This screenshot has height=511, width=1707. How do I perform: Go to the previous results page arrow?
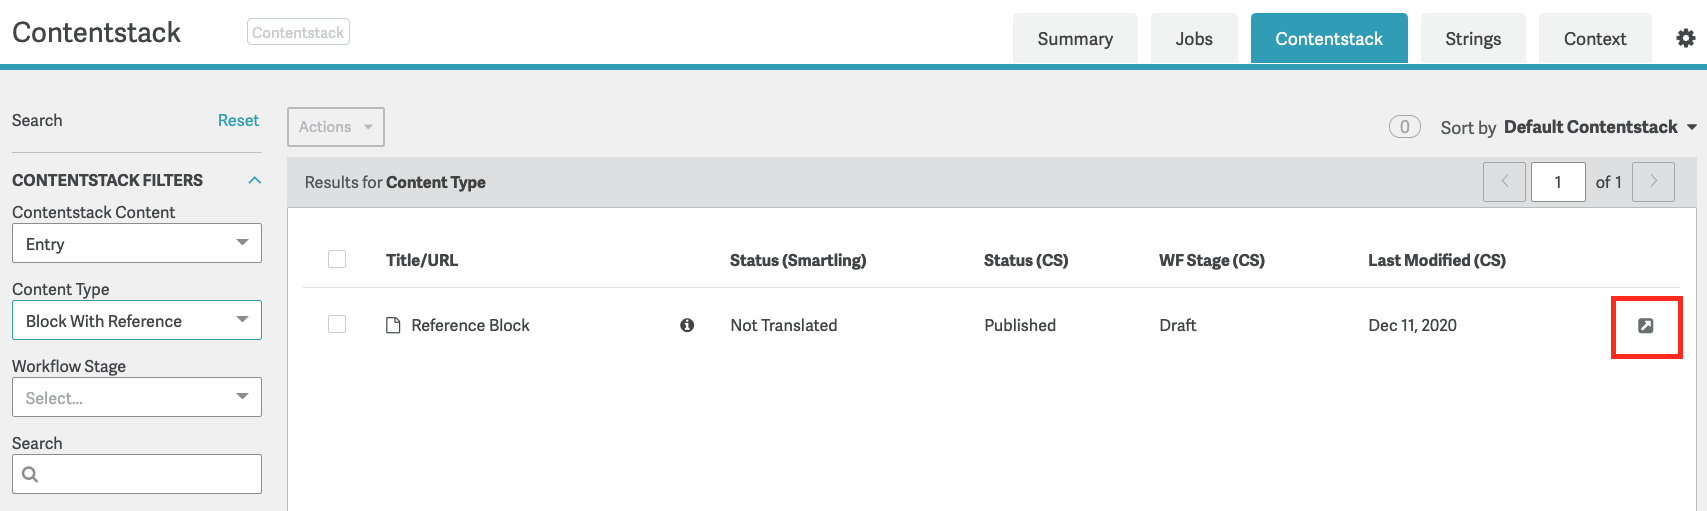[1504, 182]
